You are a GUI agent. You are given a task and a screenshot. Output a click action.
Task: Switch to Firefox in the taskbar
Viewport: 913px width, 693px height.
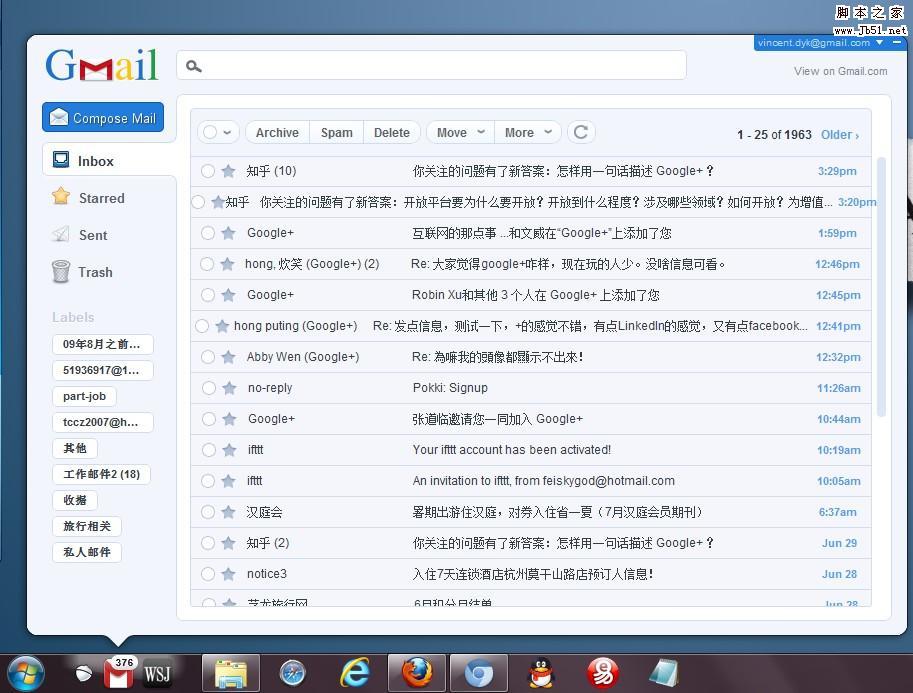click(x=417, y=673)
